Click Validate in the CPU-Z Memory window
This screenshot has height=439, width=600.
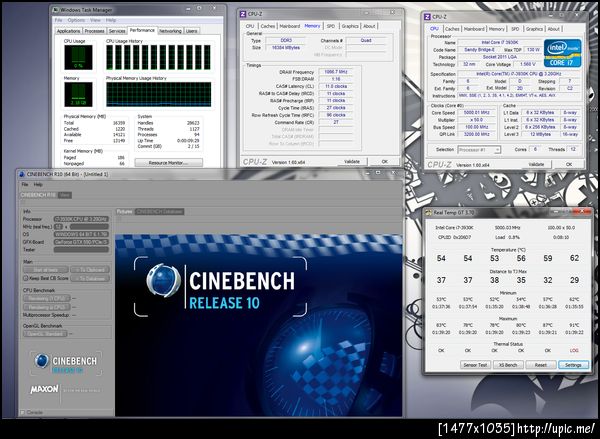pyautogui.click(x=352, y=162)
